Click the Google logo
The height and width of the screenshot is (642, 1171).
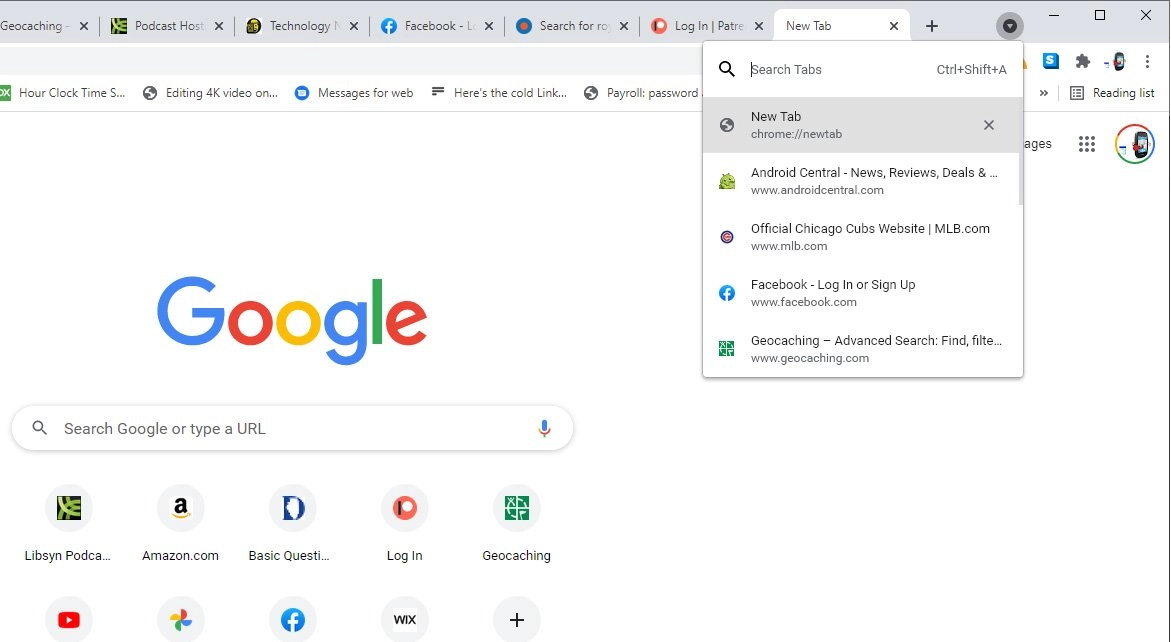292,320
